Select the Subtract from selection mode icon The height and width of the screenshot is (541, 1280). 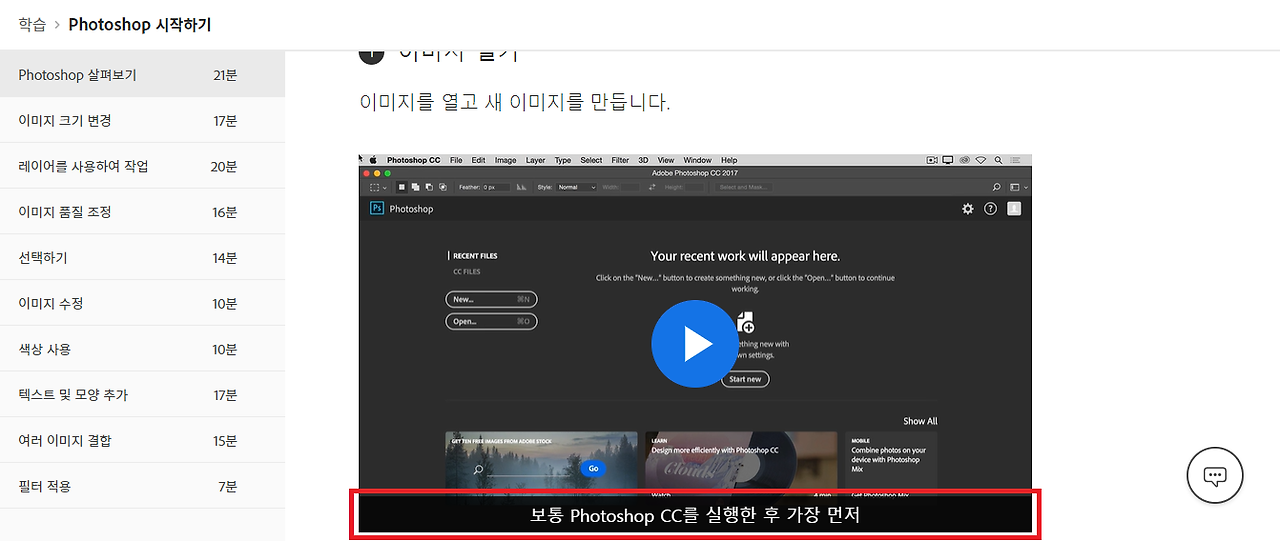(x=429, y=187)
